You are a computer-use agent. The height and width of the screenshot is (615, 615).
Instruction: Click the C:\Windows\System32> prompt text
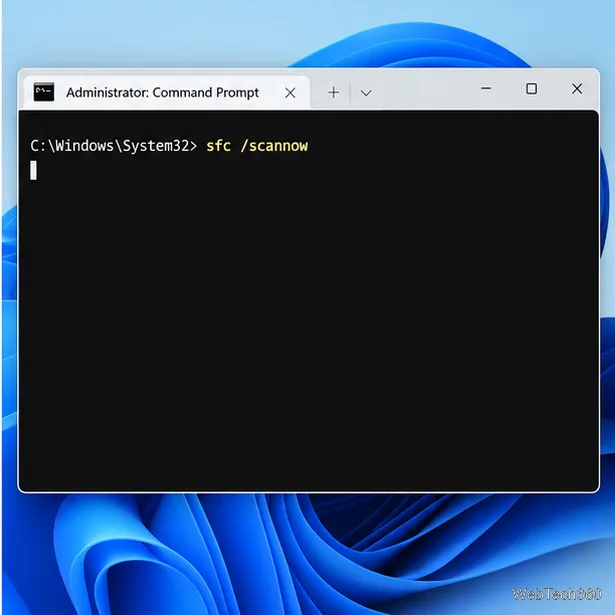tap(114, 146)
